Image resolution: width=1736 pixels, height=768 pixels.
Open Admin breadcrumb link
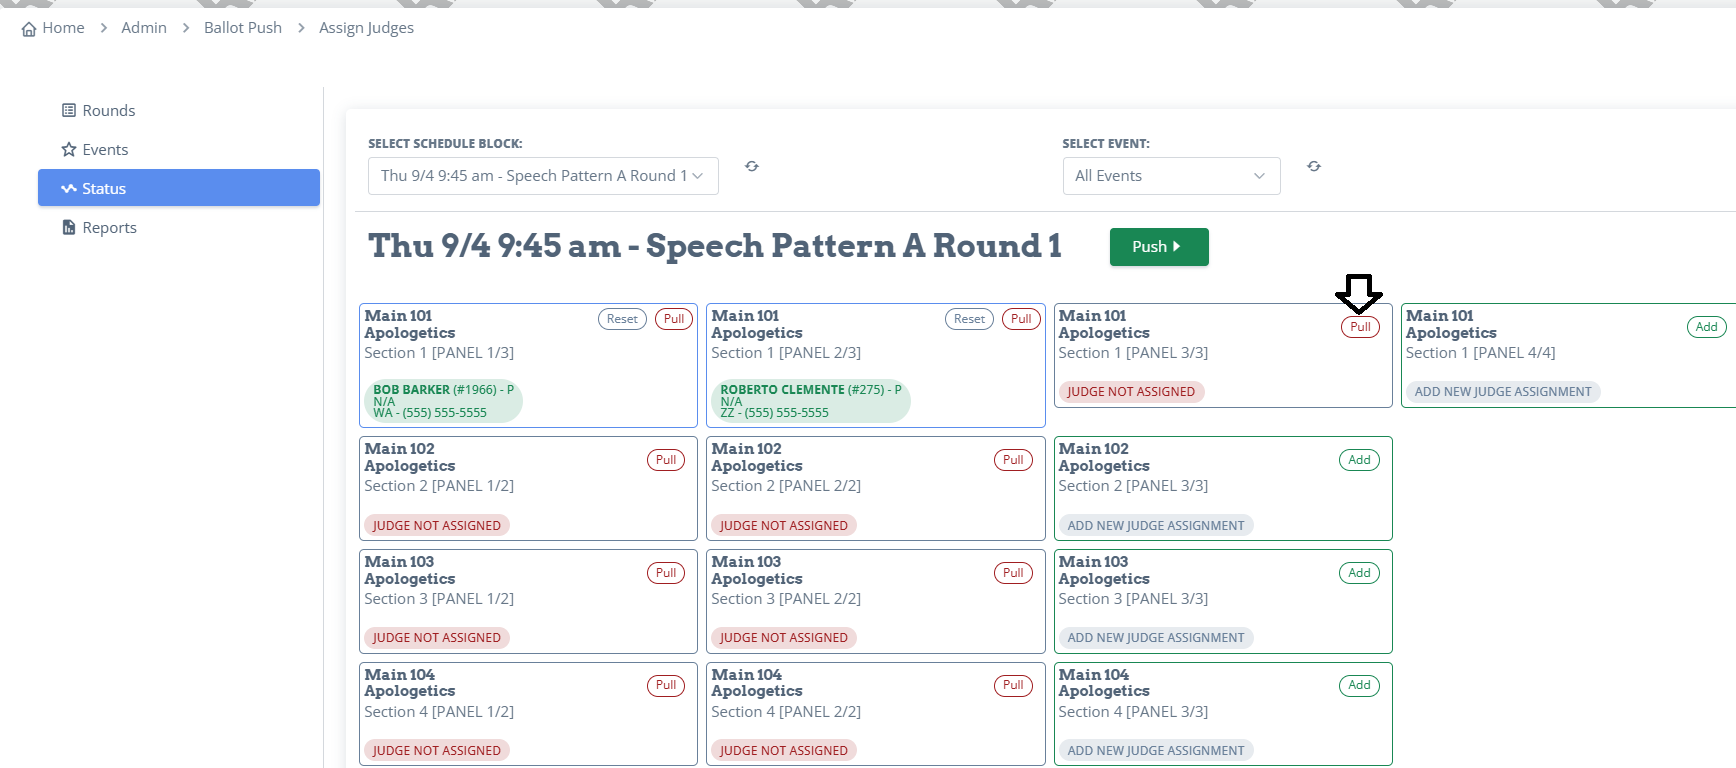(x=144, y=28)
